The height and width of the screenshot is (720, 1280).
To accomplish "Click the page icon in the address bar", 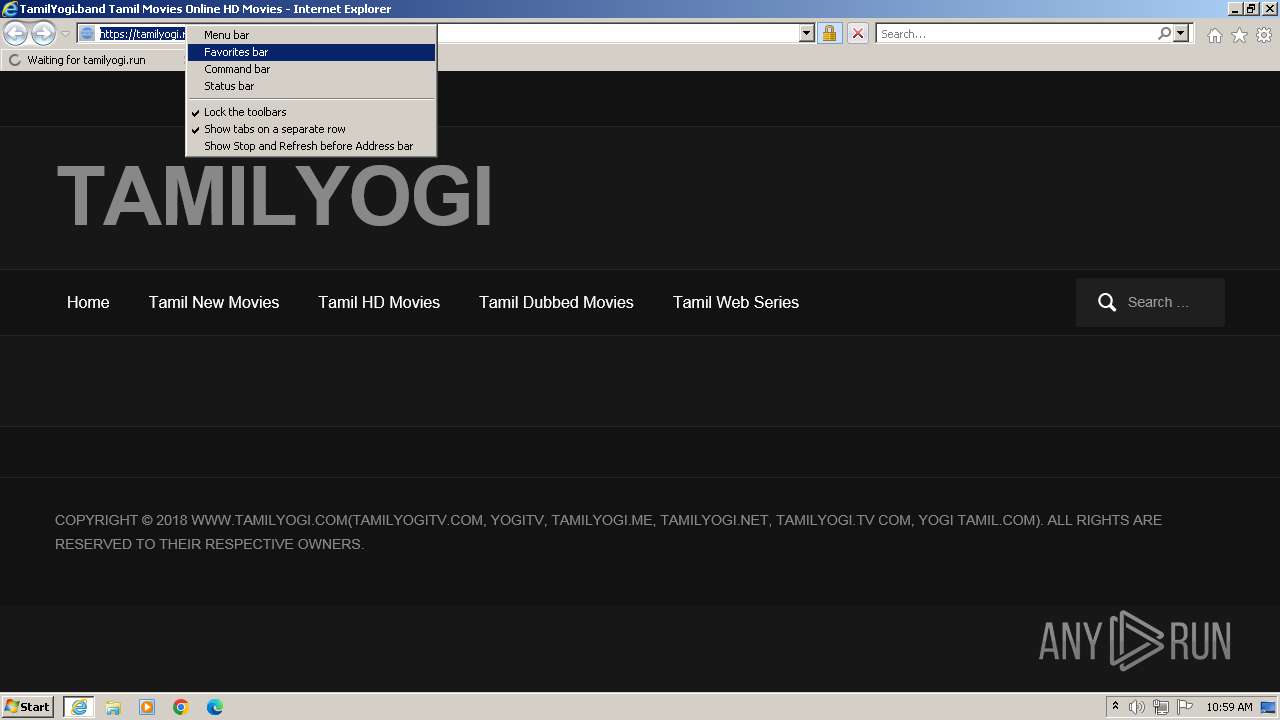I will (88, 34).
